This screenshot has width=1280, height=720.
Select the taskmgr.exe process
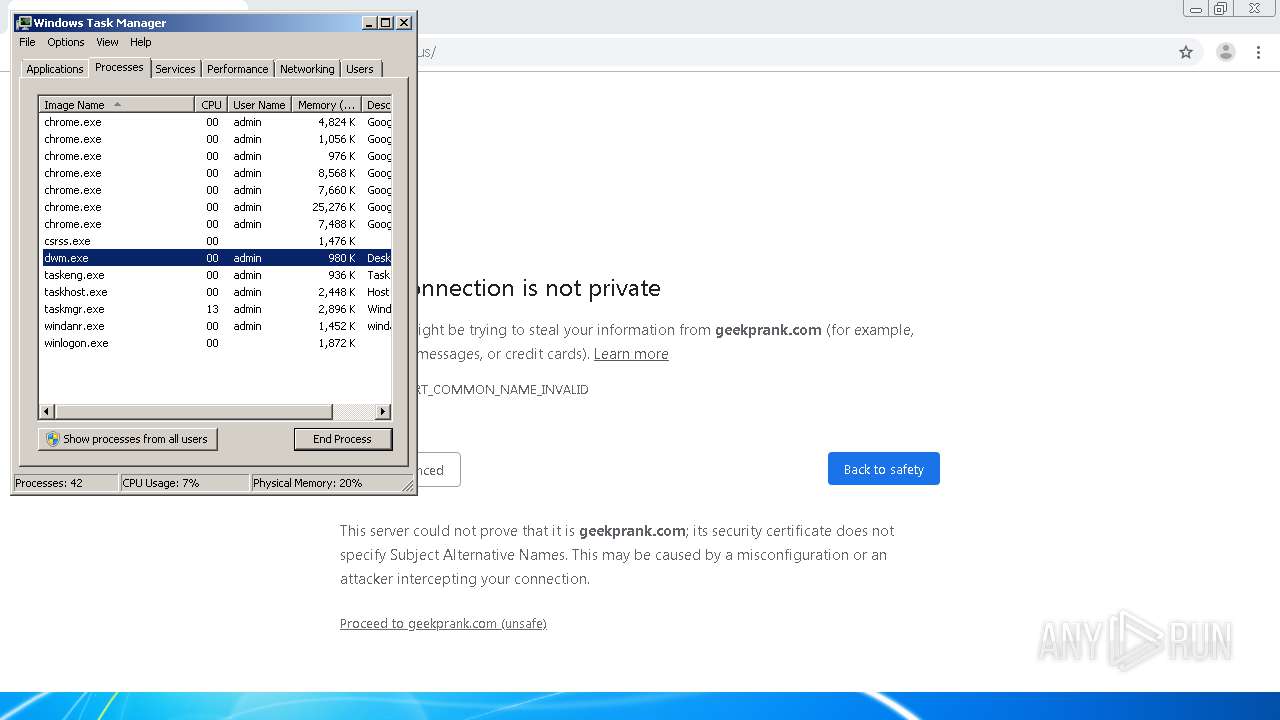(215, 309)
